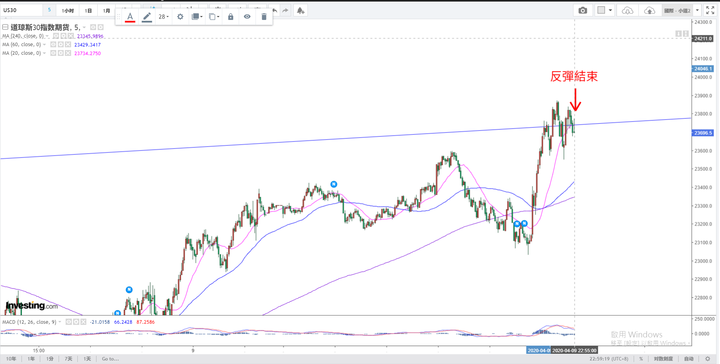Remove the MA (60, close, 0) indicator

tap(67, 45)
